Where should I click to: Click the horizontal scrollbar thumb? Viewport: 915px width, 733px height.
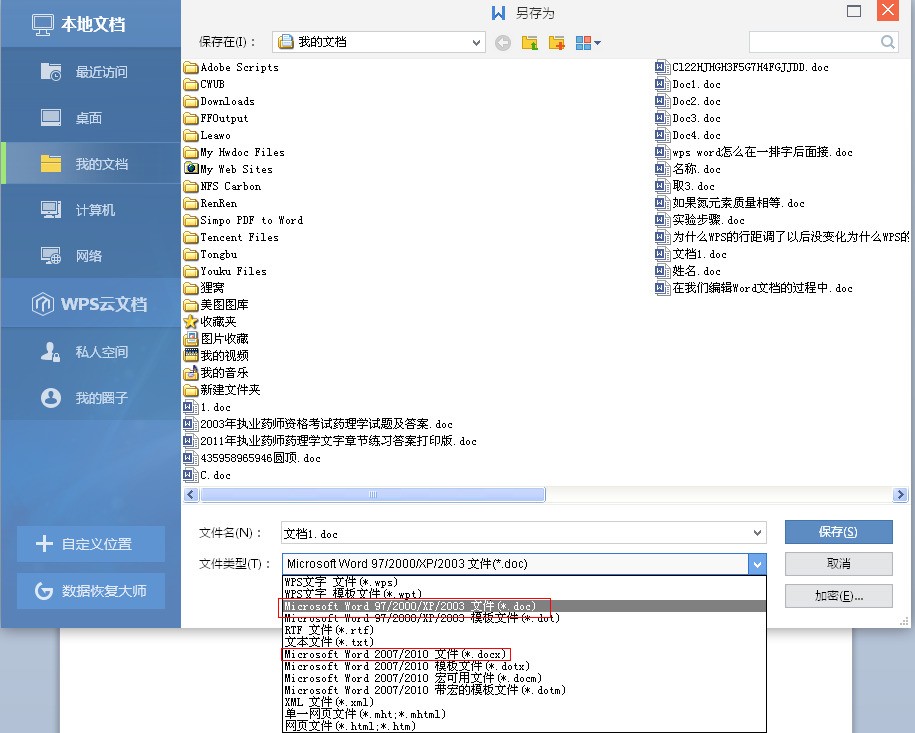pyautogui.click(x=373, y=495)
